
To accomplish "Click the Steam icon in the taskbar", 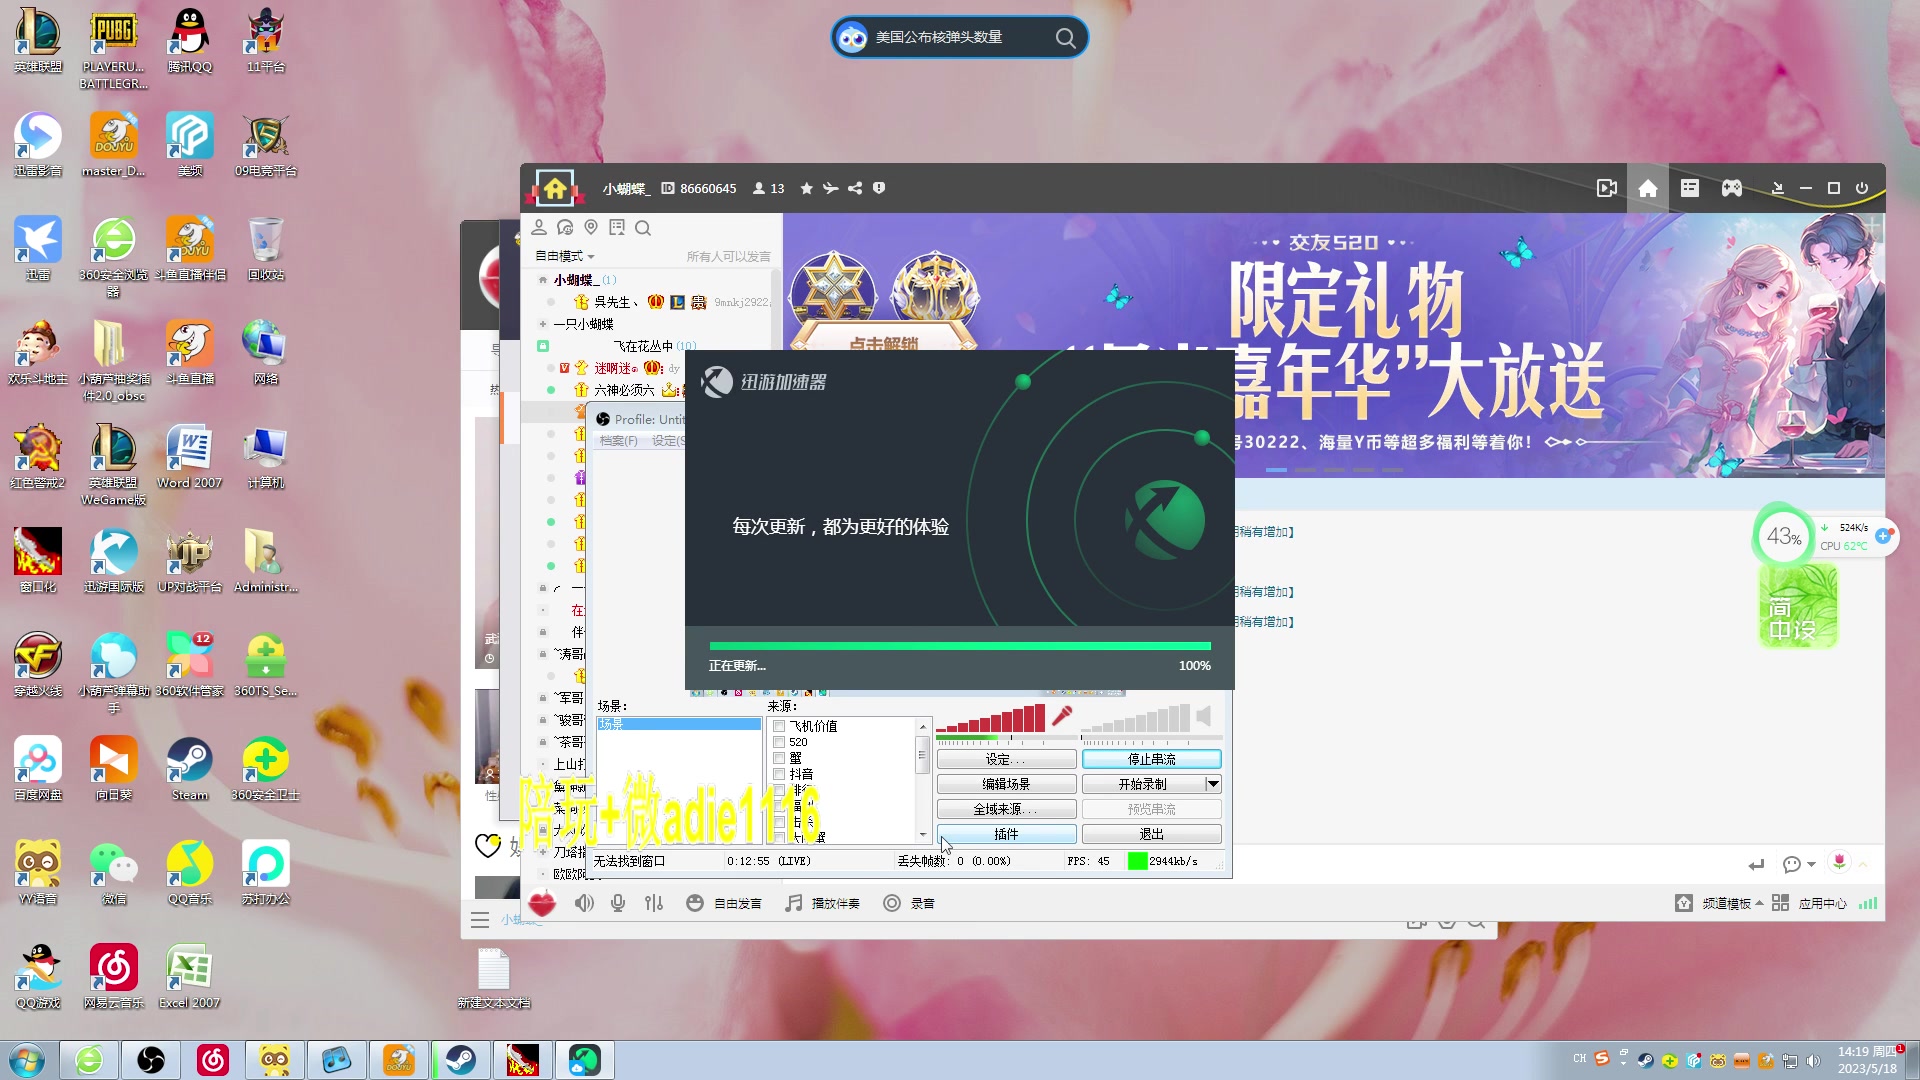I will click(461, 1060).
